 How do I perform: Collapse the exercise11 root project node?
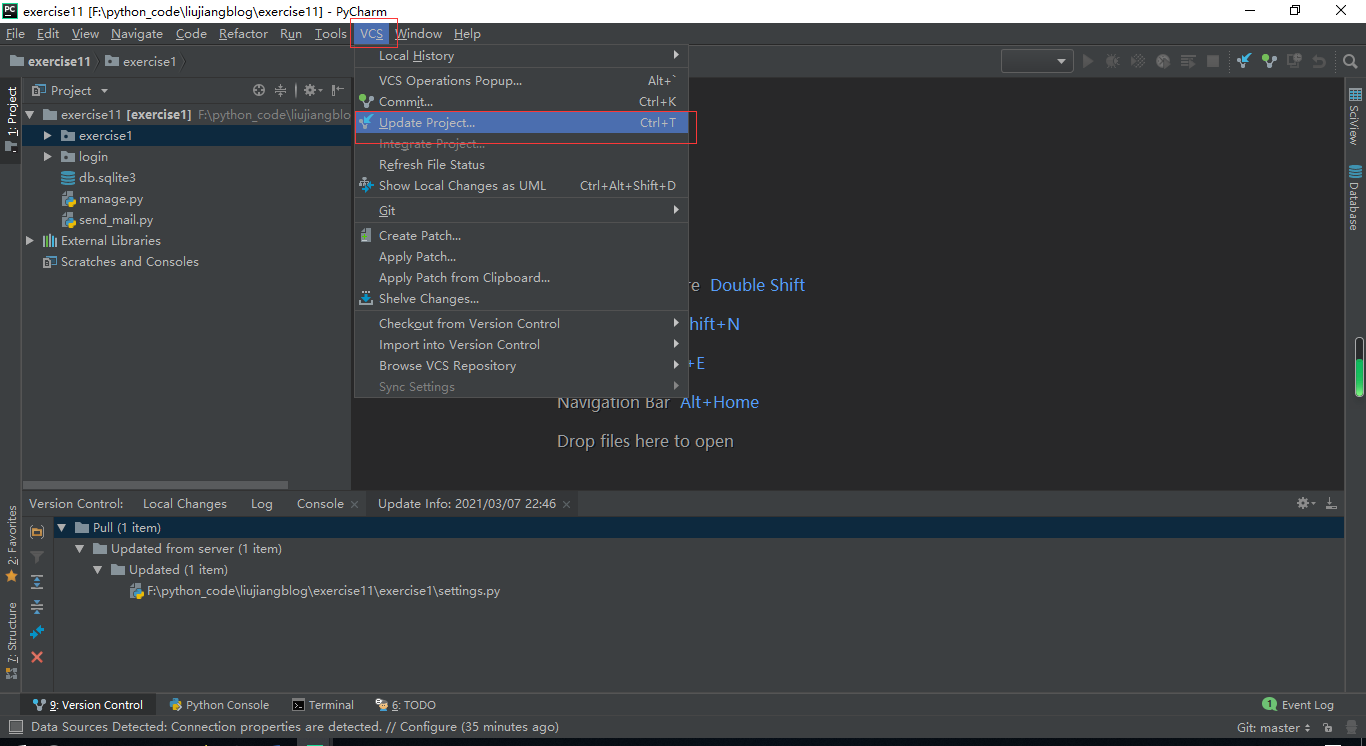tap(31, 115)
